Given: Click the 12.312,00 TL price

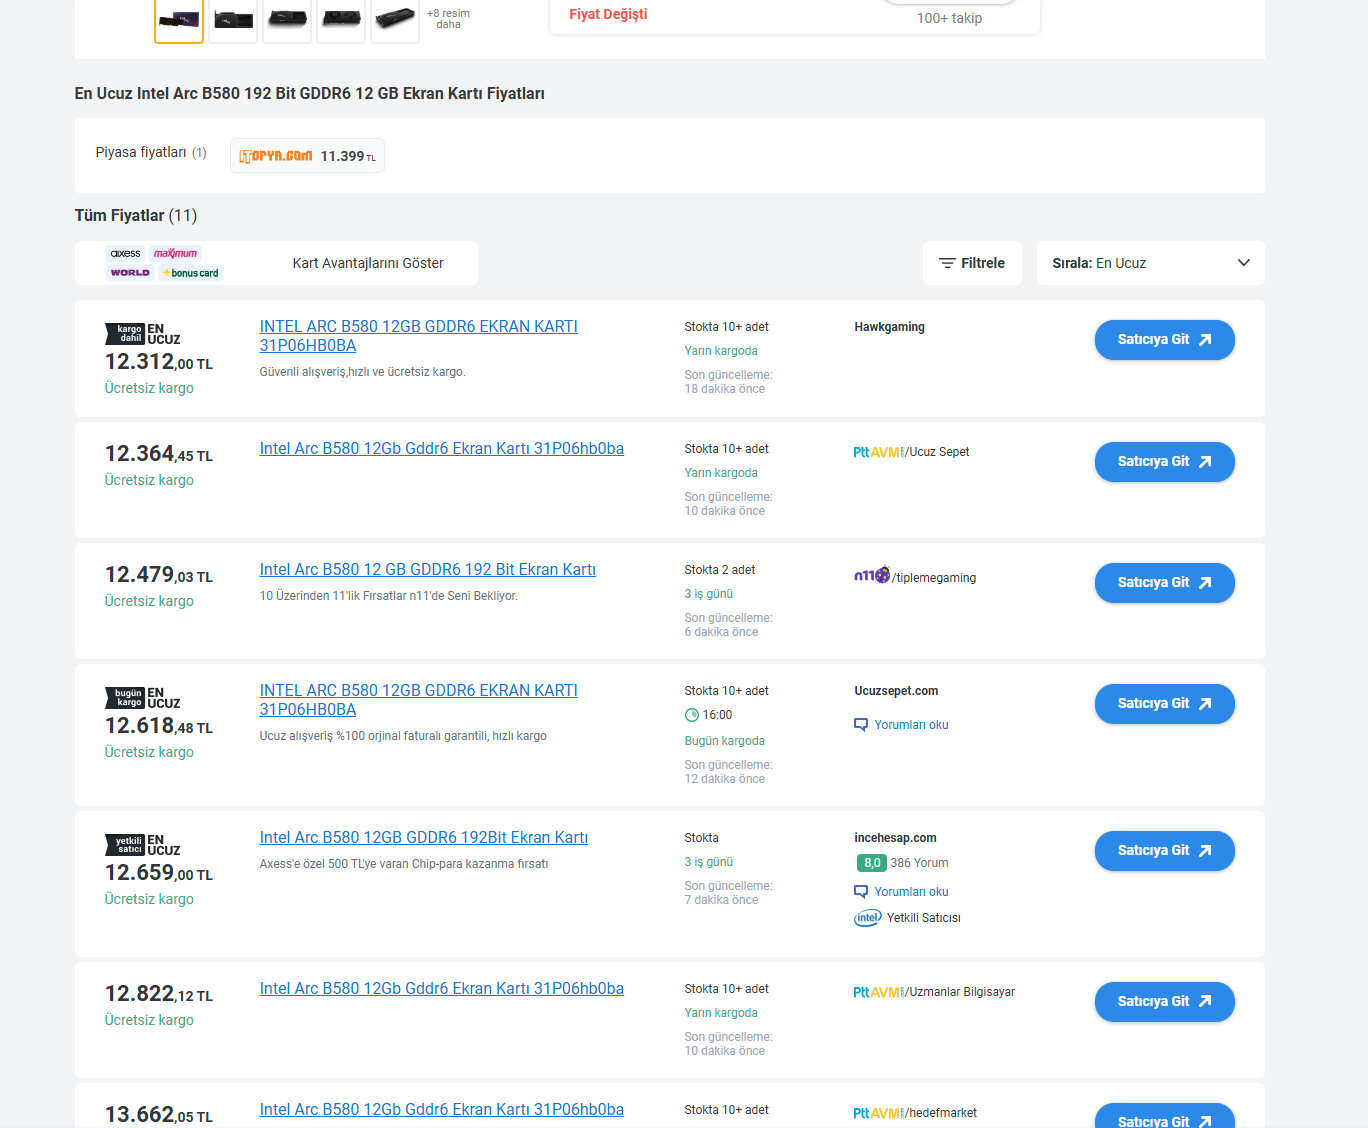Looking at the screenshot, I should pos(159,362).
